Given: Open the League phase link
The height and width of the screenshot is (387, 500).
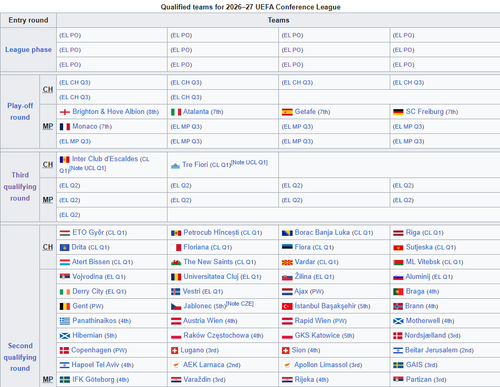Looking at the screenshot, I should point(28,49).
